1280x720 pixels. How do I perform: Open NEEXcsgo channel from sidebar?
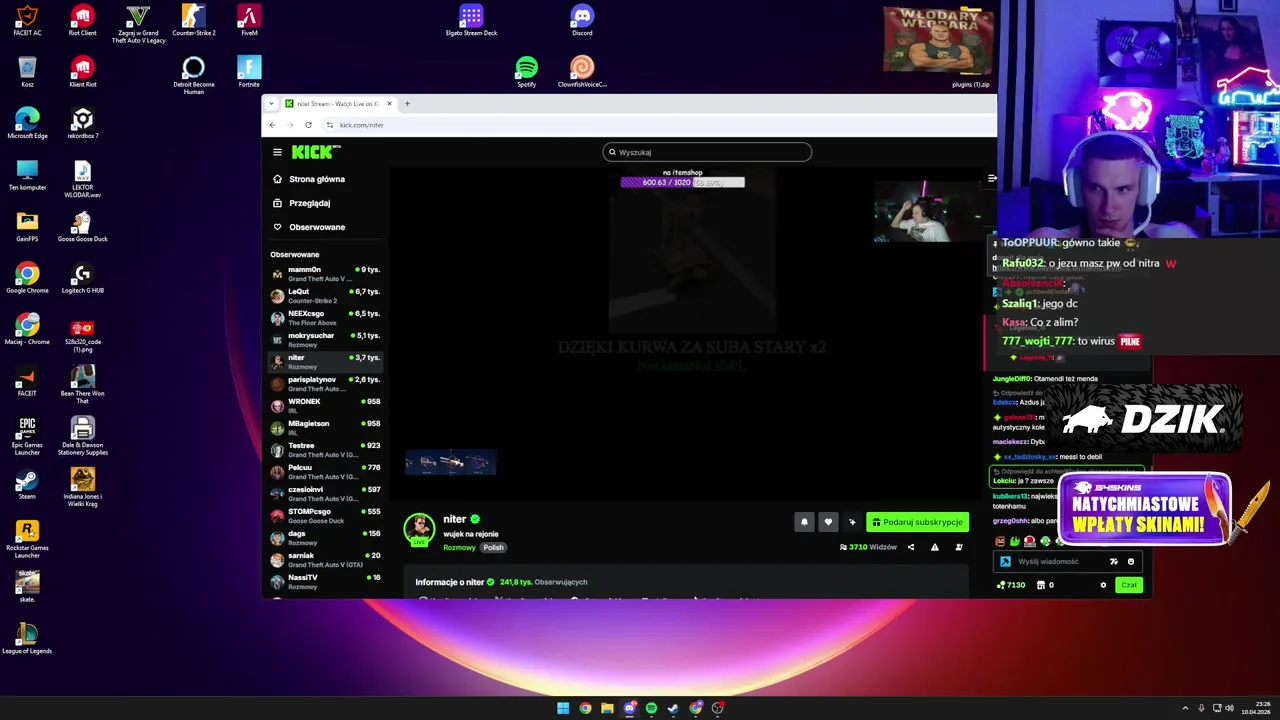point(326,318)
